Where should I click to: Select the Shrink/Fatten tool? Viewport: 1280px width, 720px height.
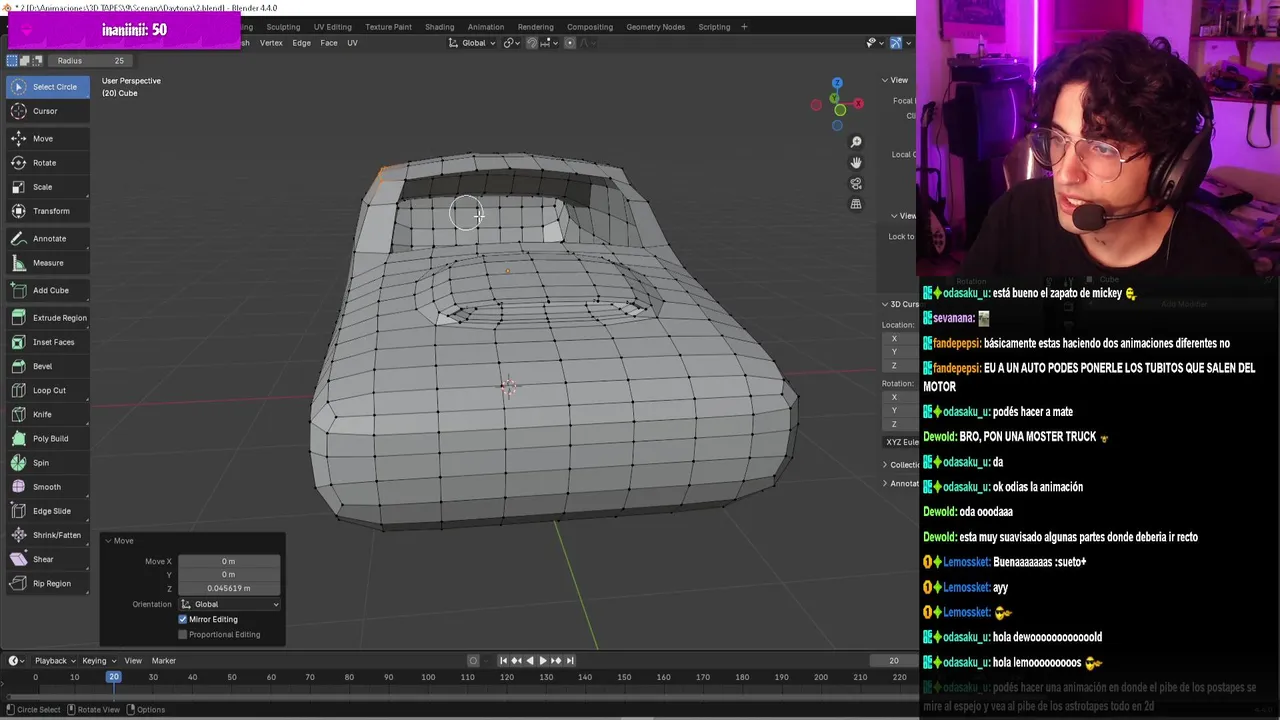47,535
